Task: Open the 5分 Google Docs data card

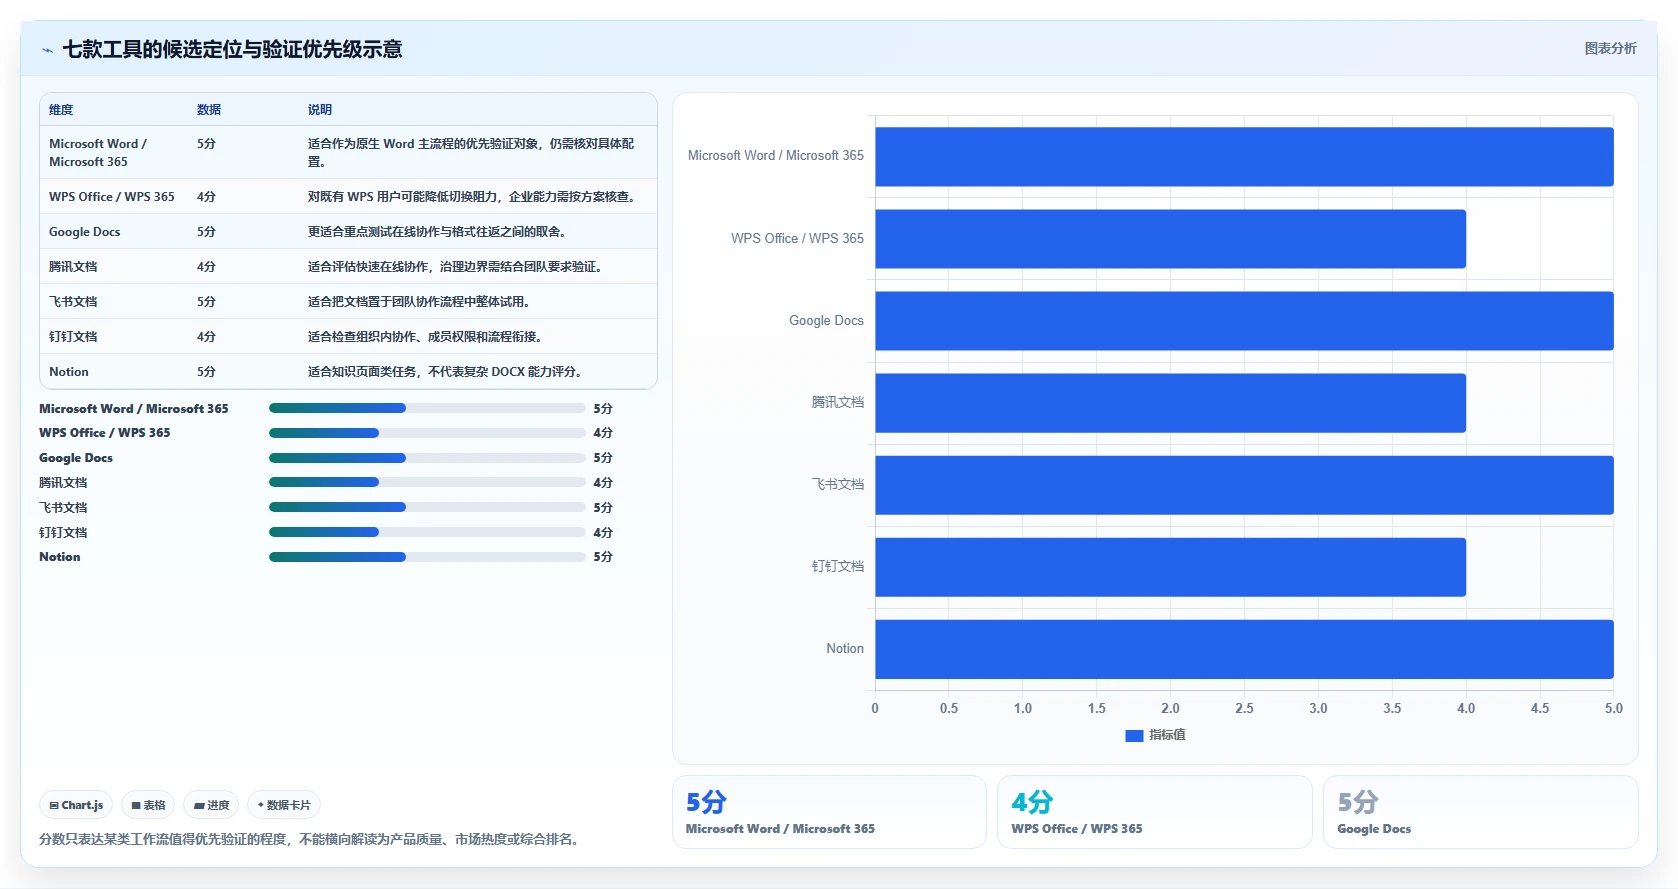Action: point(1480,812)
